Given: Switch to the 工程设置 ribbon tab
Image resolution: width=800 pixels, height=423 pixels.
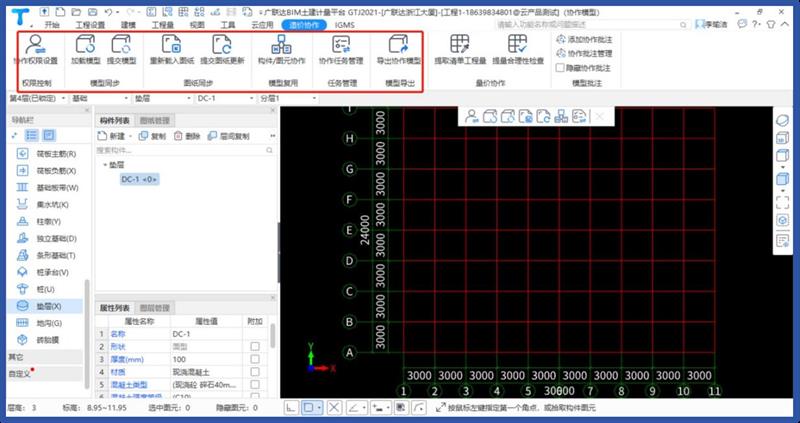Looking at the screenshot, I should 90,24.
